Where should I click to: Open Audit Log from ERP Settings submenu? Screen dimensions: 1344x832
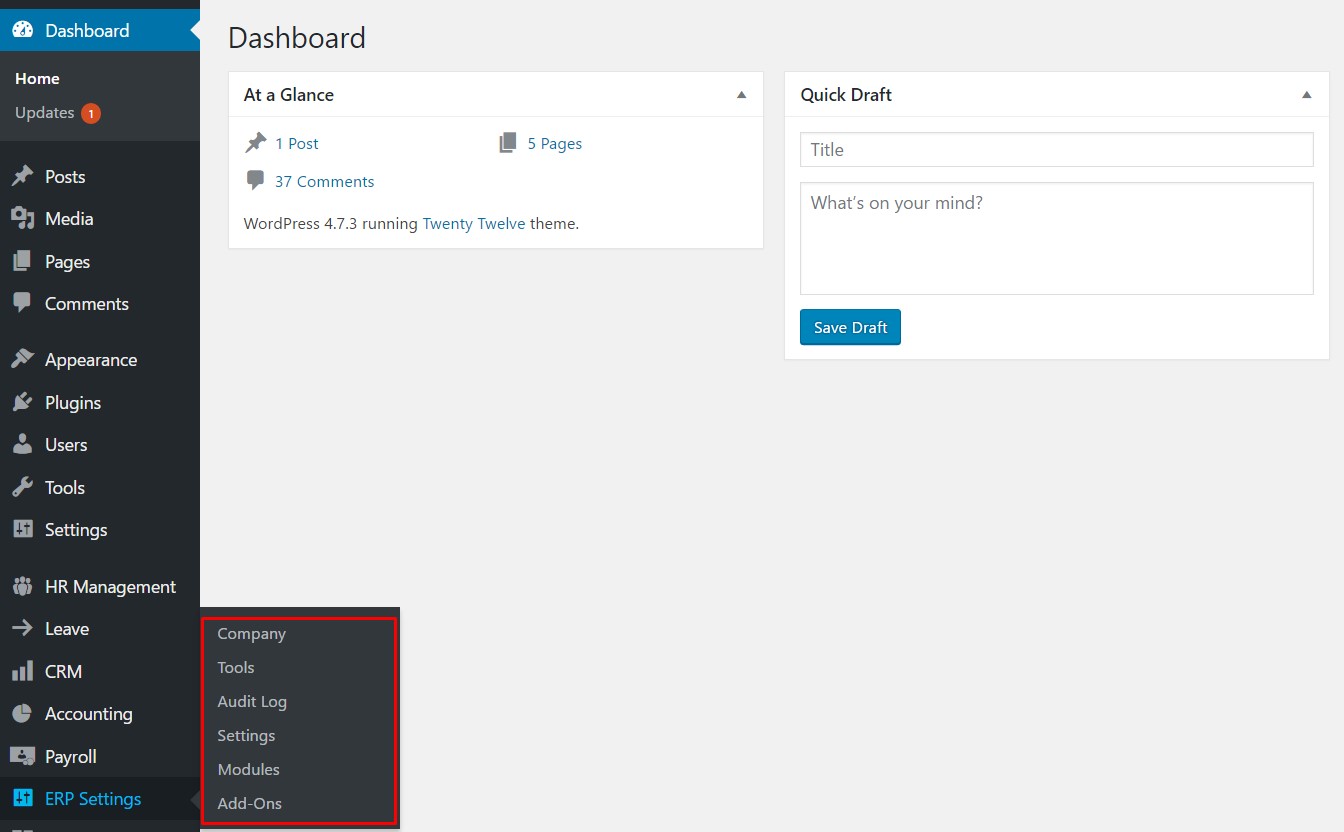click(x=252, y=702)
